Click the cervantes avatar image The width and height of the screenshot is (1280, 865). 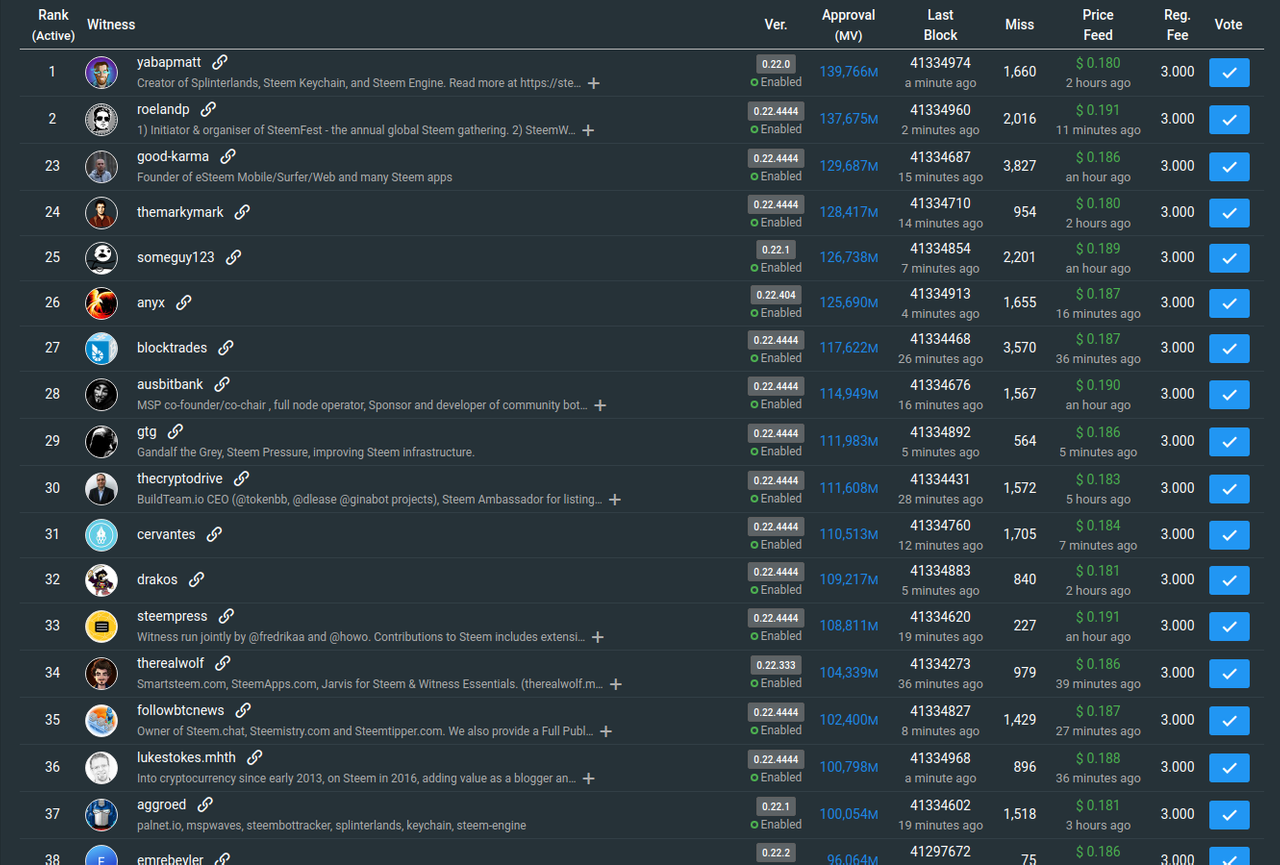pyautogui.click(x=101, y=534)
